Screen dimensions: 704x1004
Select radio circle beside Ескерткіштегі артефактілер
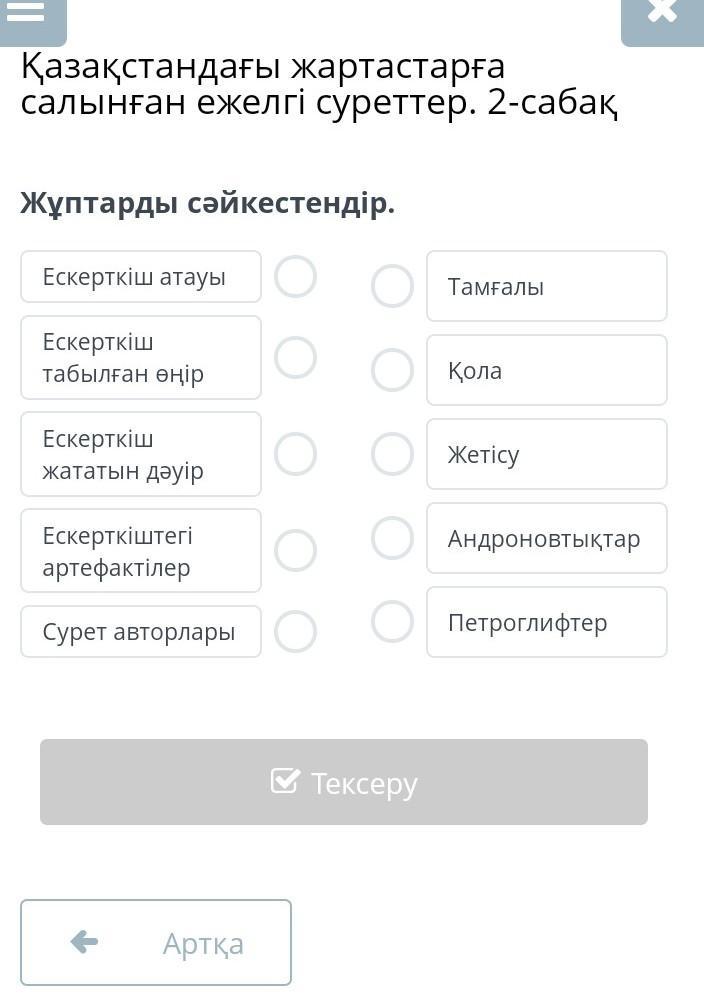[x=296, y=550]
